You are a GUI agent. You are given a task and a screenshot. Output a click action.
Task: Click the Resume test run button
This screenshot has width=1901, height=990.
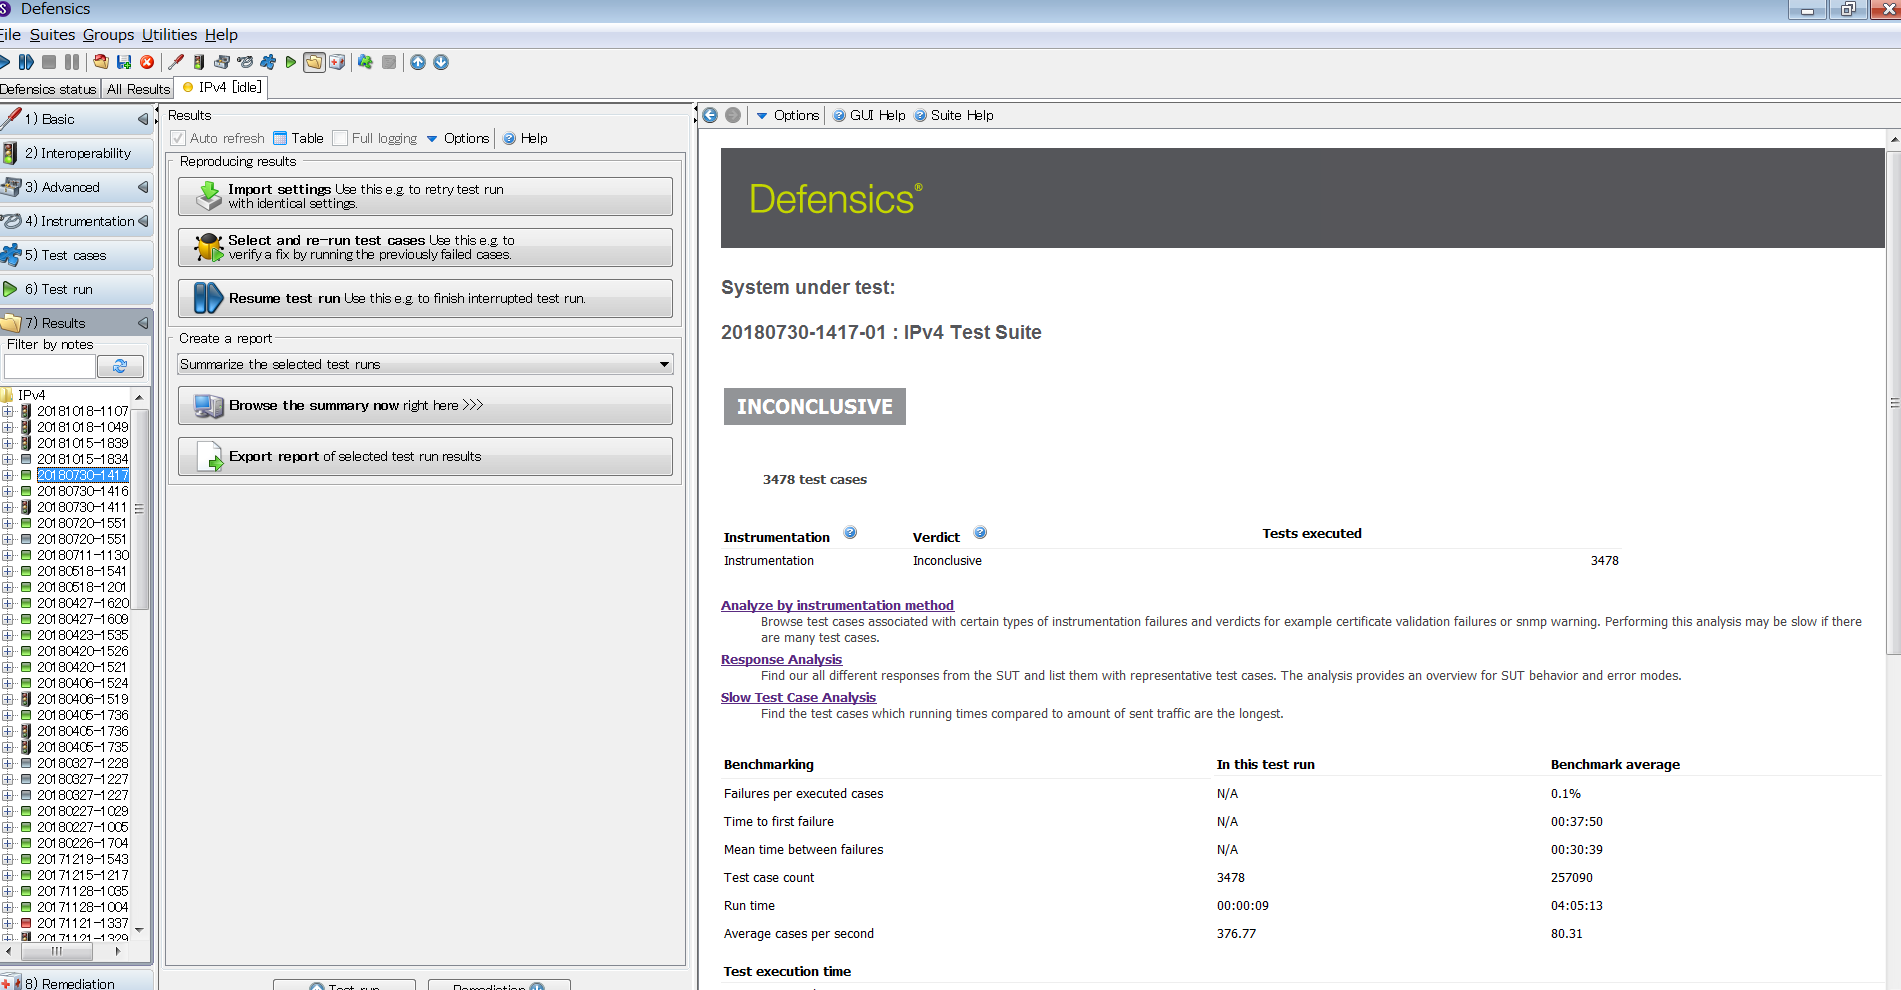pyautogui.click(x=425, y=298)
